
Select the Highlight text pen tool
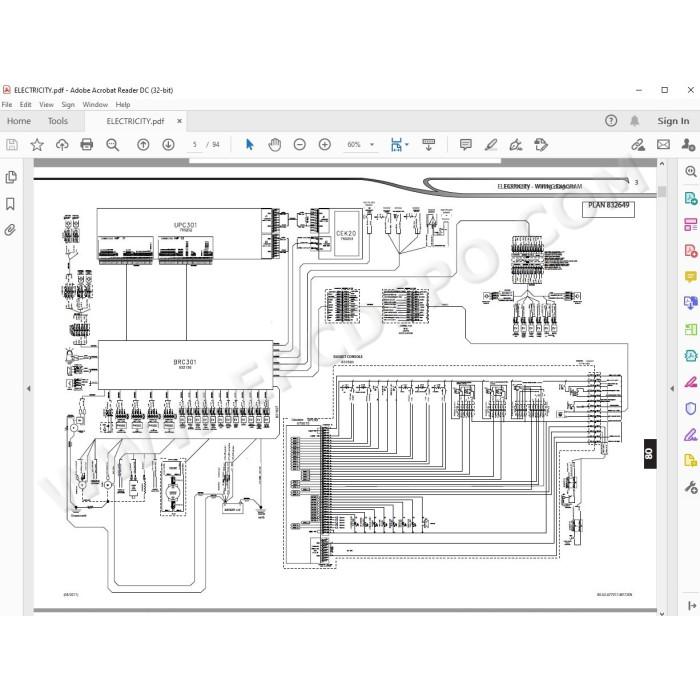coord(491,145)
